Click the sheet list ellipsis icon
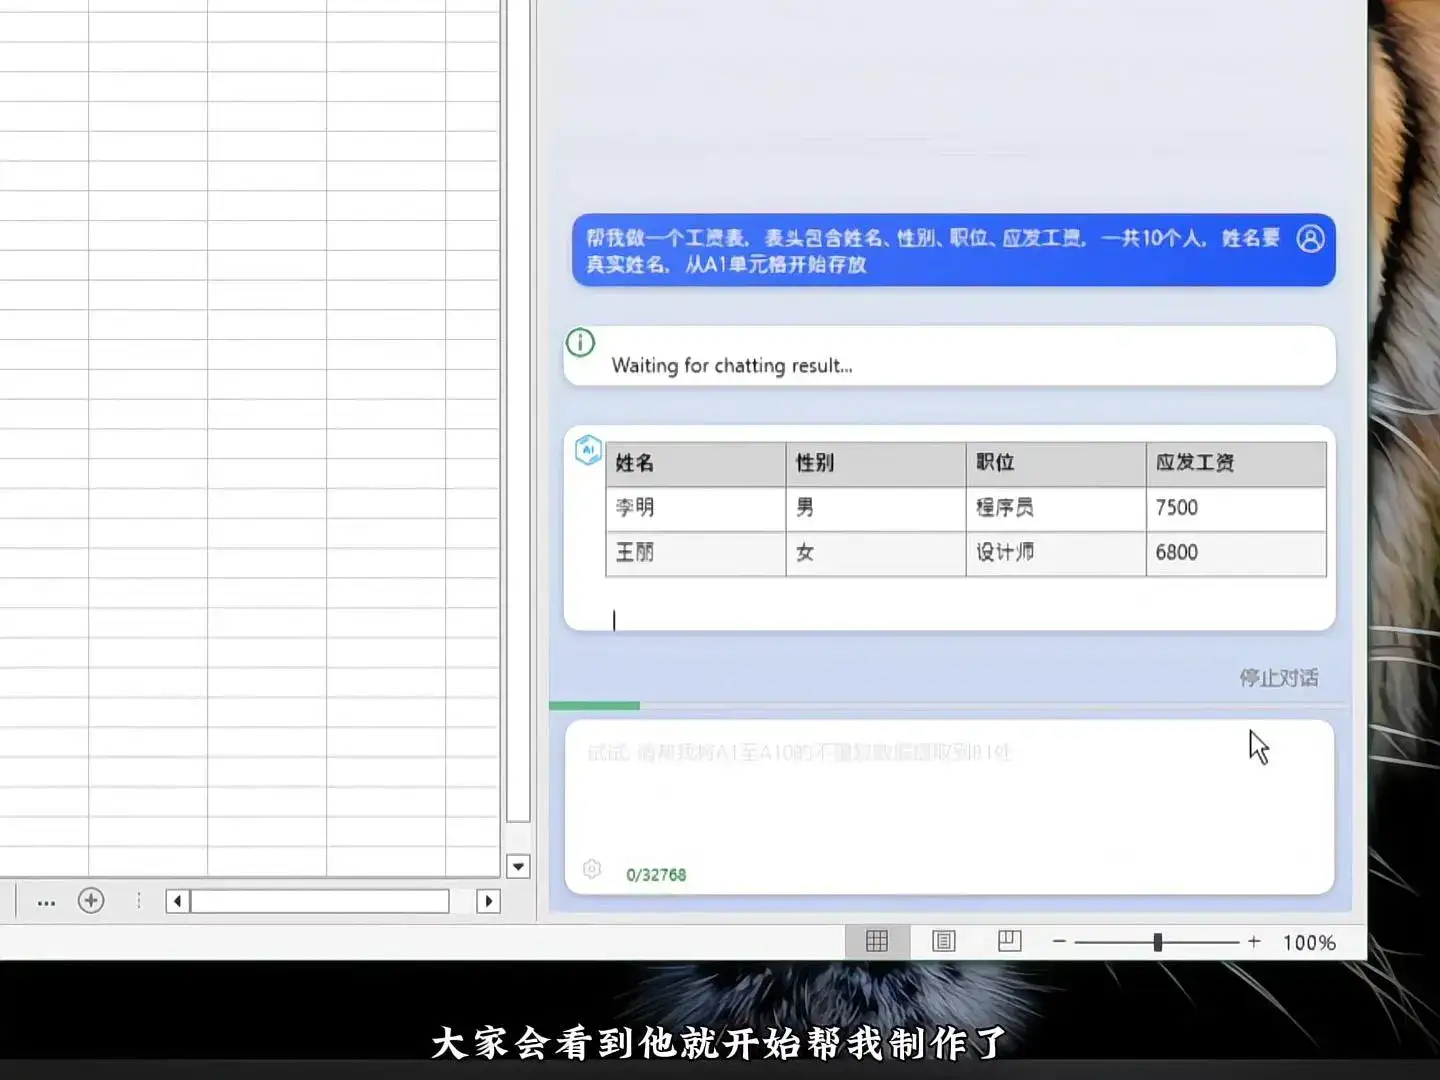The image size is (1440, 1080). tap(46, 901)
